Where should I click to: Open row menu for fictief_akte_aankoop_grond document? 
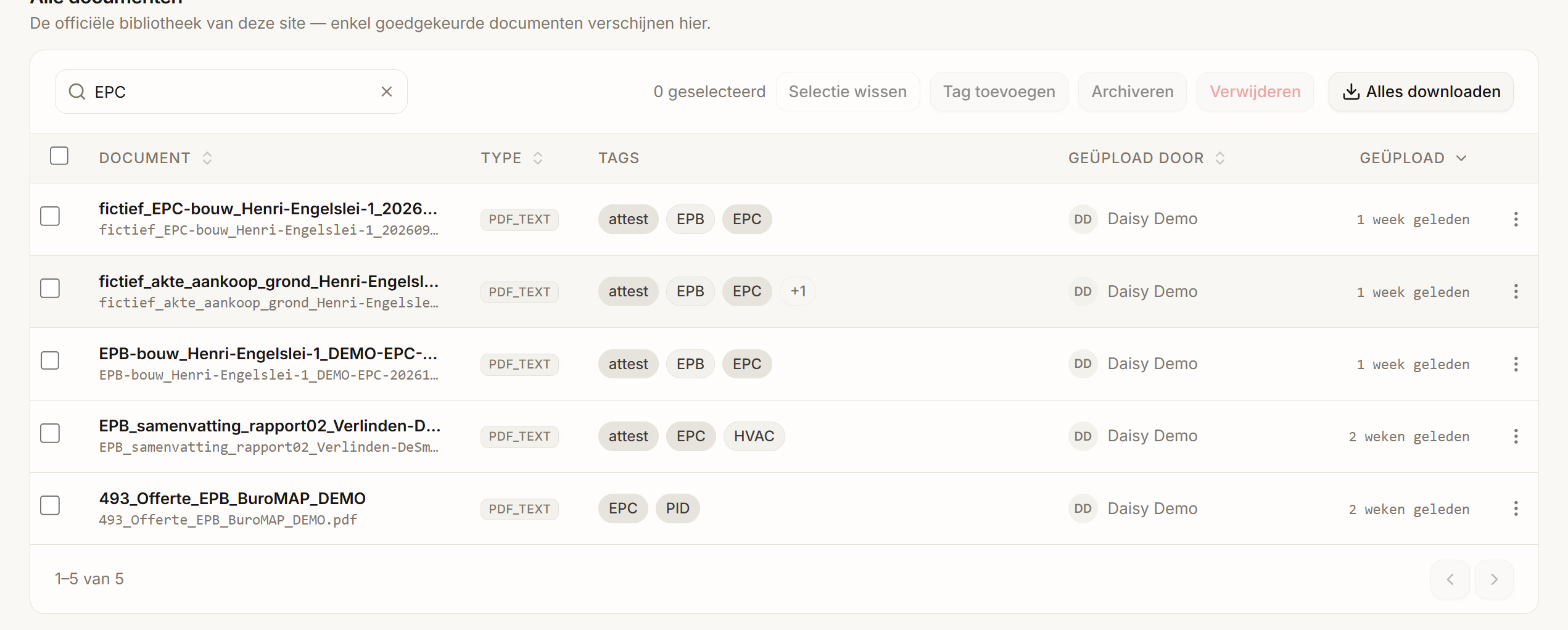click(1516, 292)
